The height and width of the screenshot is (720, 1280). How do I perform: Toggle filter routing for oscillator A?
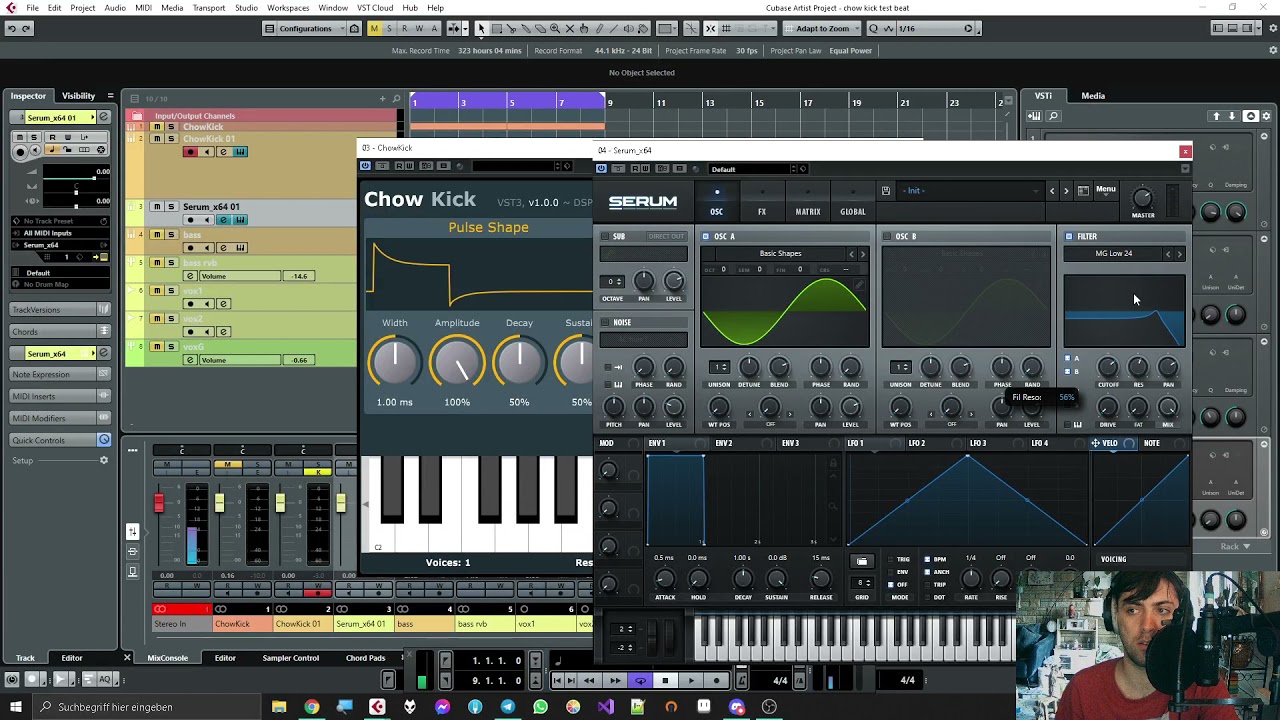(1068, 359)
